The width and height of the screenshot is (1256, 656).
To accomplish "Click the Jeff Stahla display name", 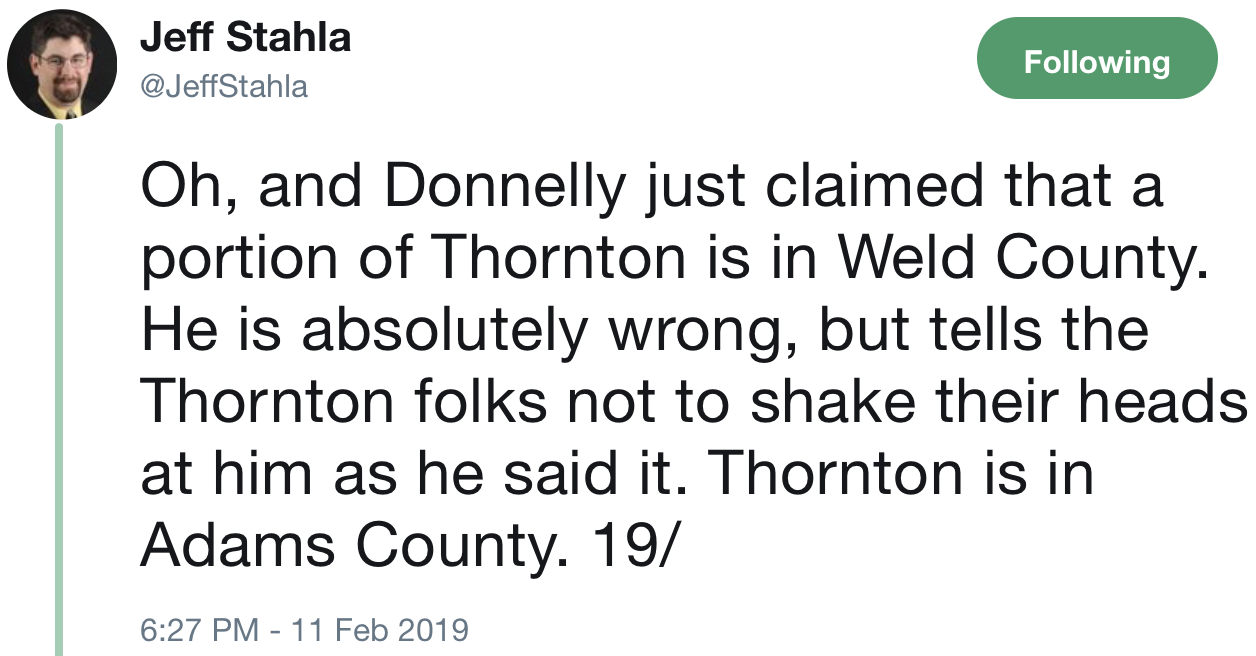I will point(245,38).
